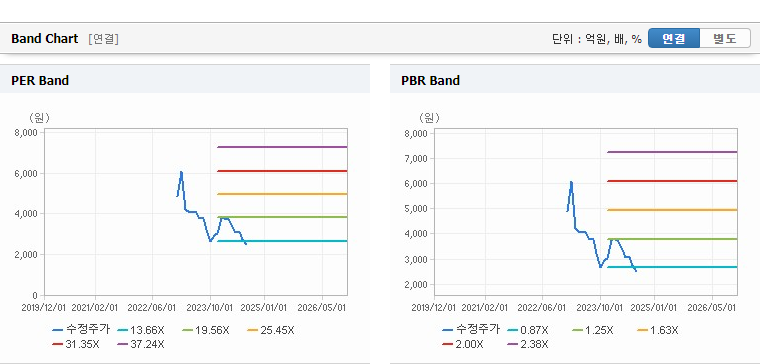Toggle 1.63X series in PBR legend

(x=658, y=330)
